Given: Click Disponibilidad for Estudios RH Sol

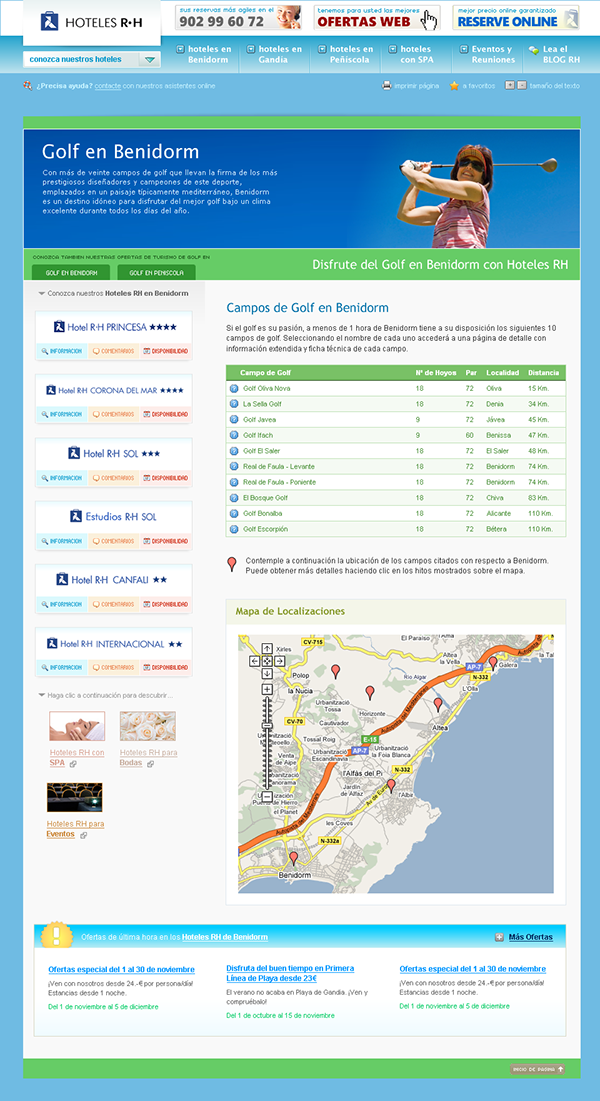Looking at the screenshot, I should 166,541.
